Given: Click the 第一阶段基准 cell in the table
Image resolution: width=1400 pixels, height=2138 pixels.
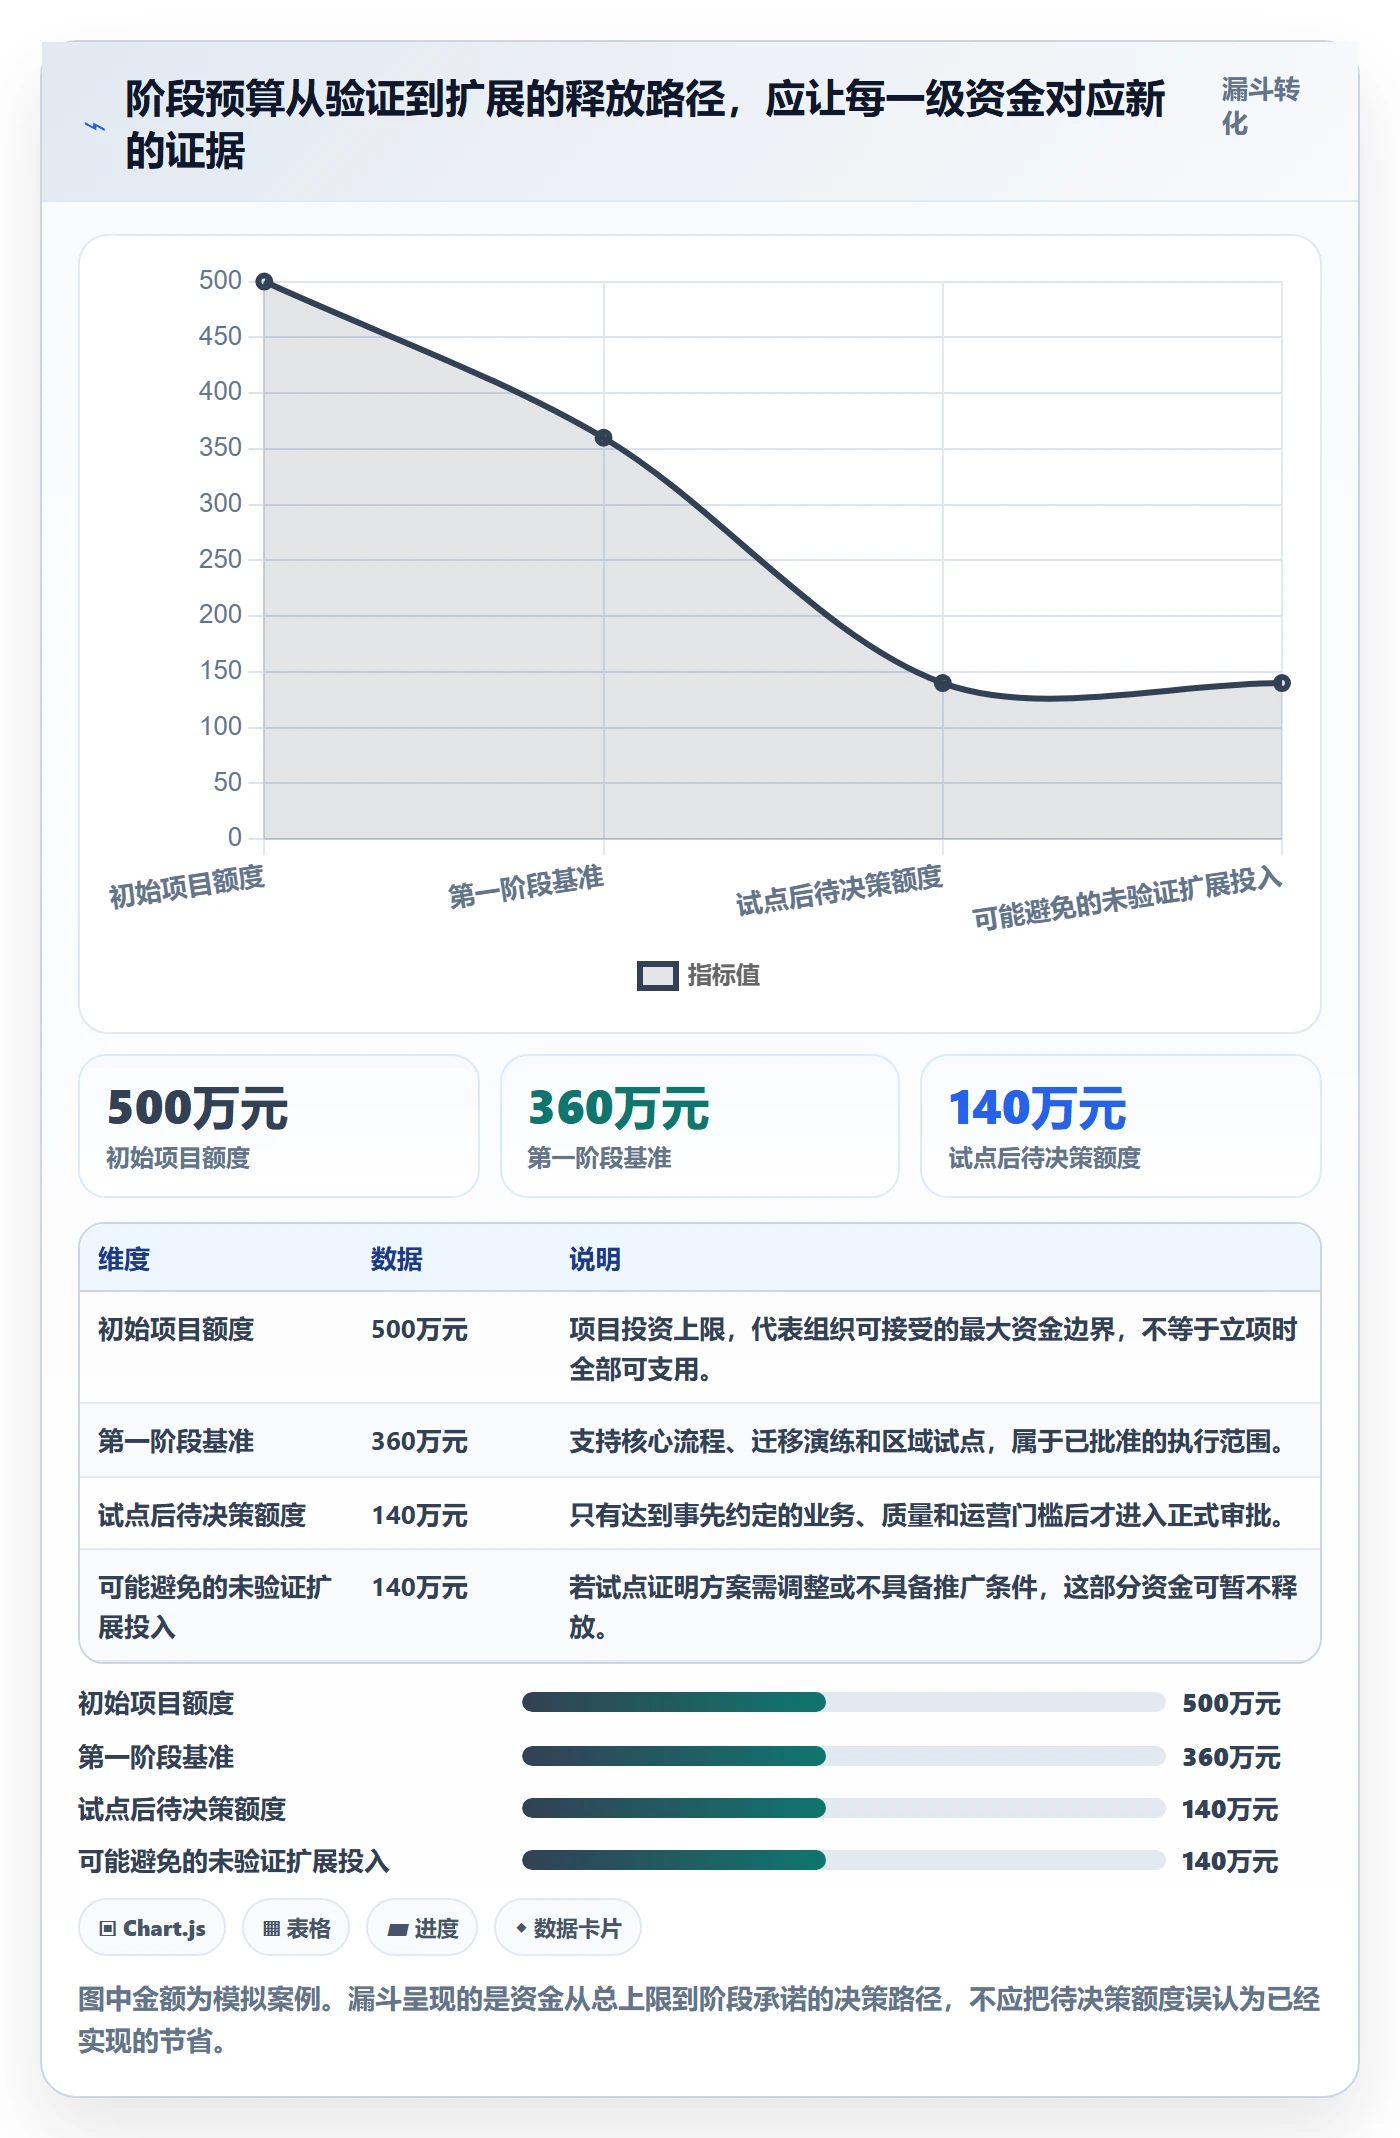Looking at the screenshot, I should (x=176, y=1441).
